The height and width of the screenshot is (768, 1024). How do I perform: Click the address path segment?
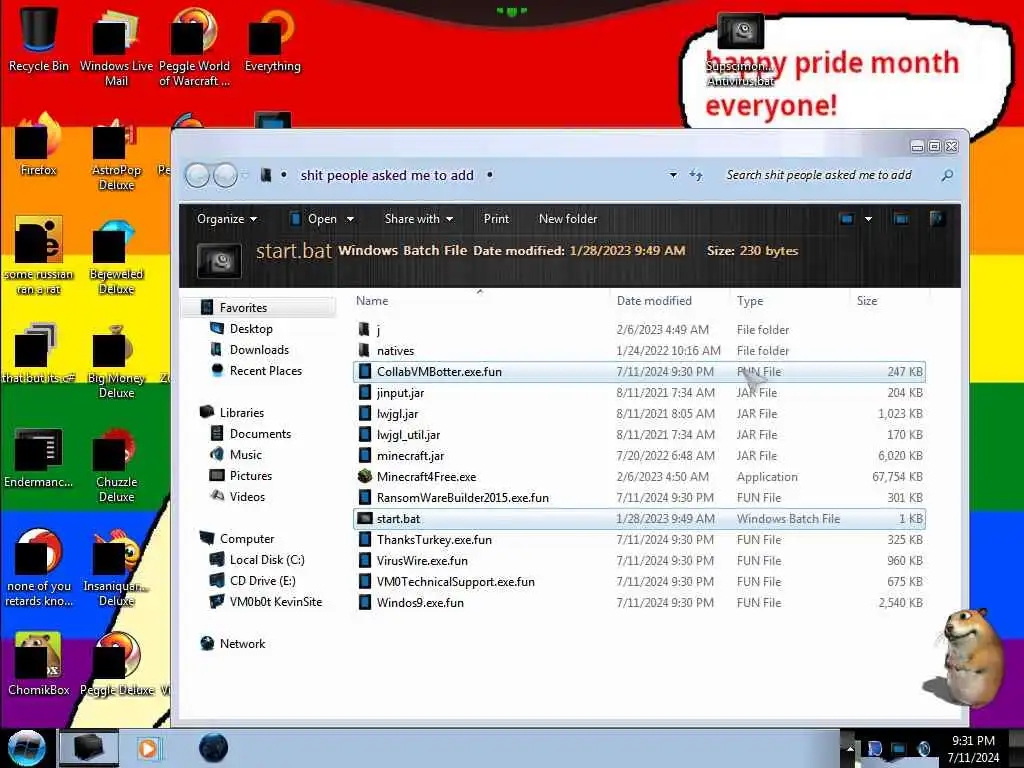(387, 175)
